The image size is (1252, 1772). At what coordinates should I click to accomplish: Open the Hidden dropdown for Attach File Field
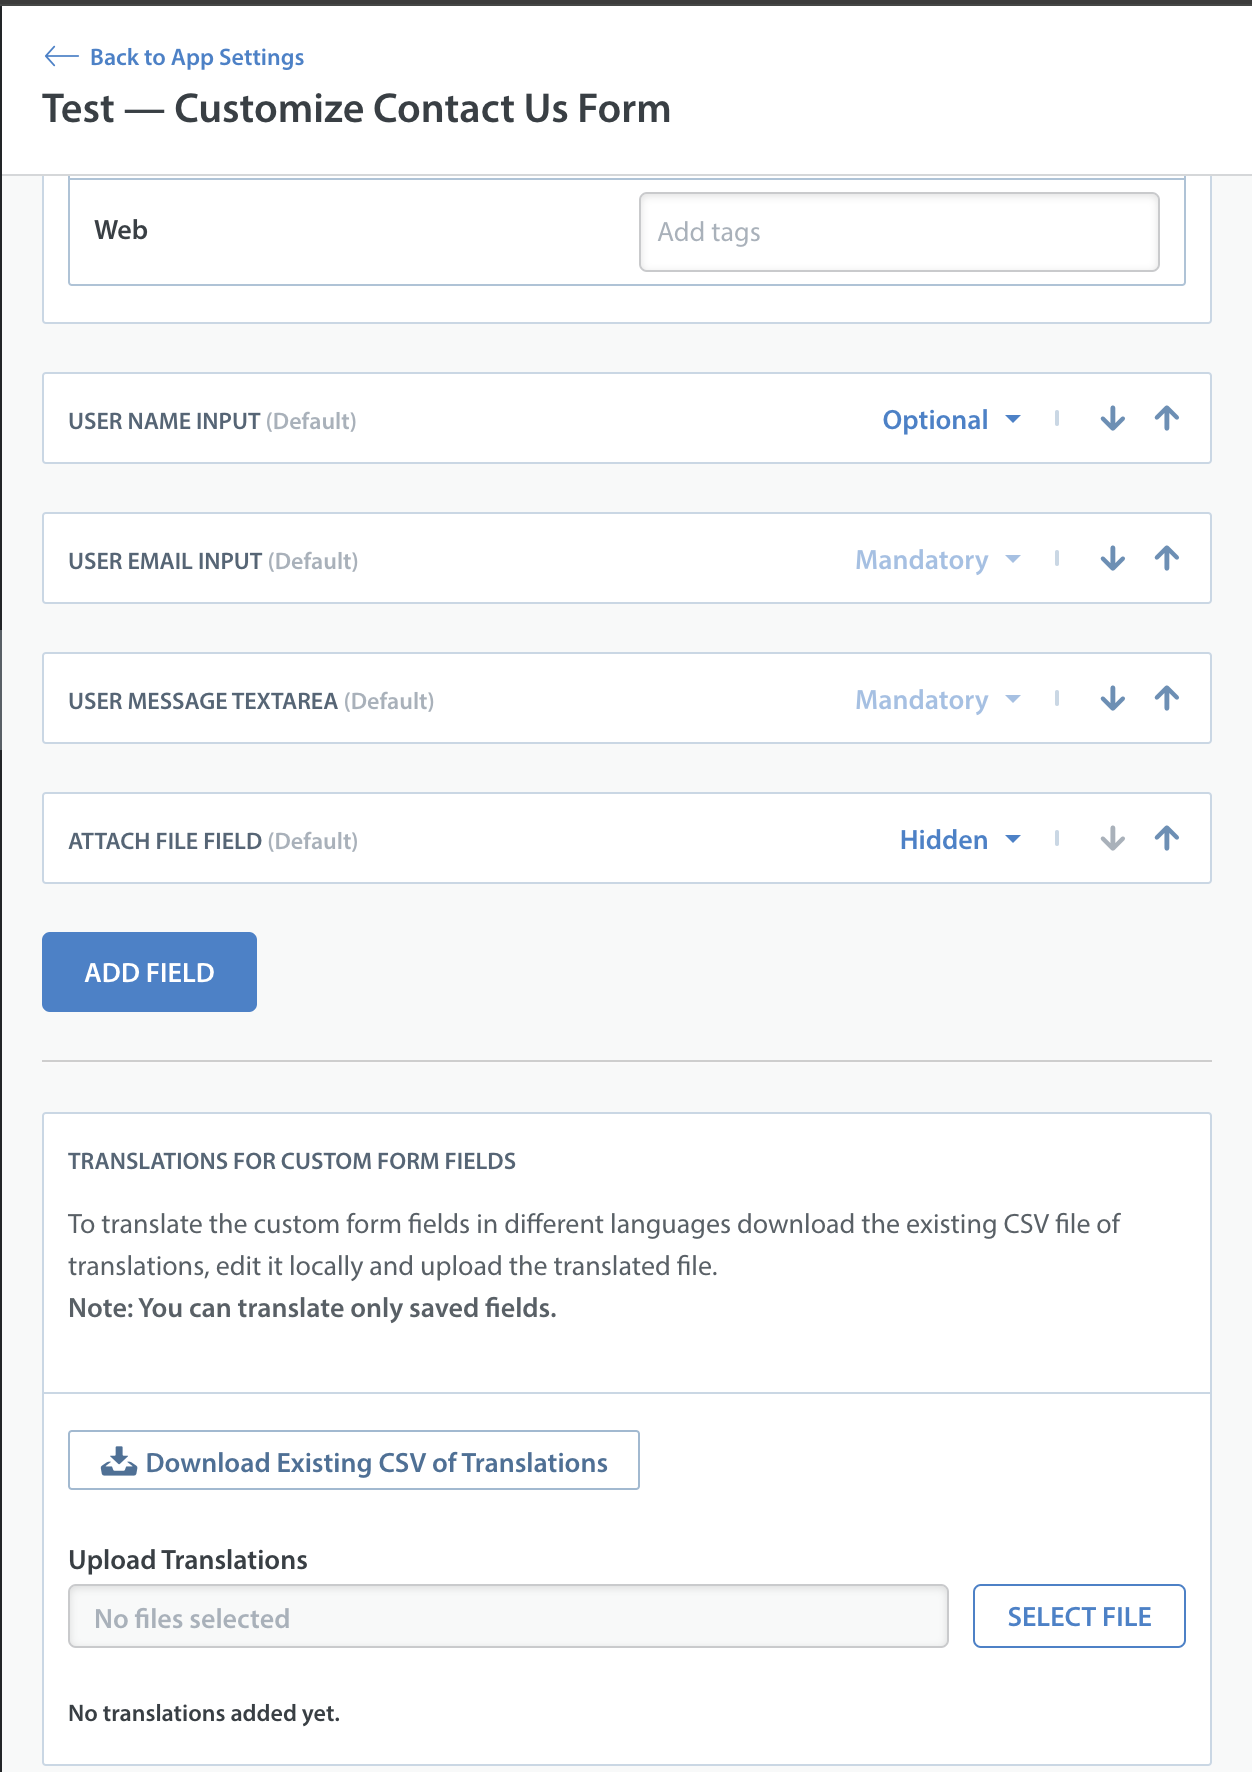960,840
